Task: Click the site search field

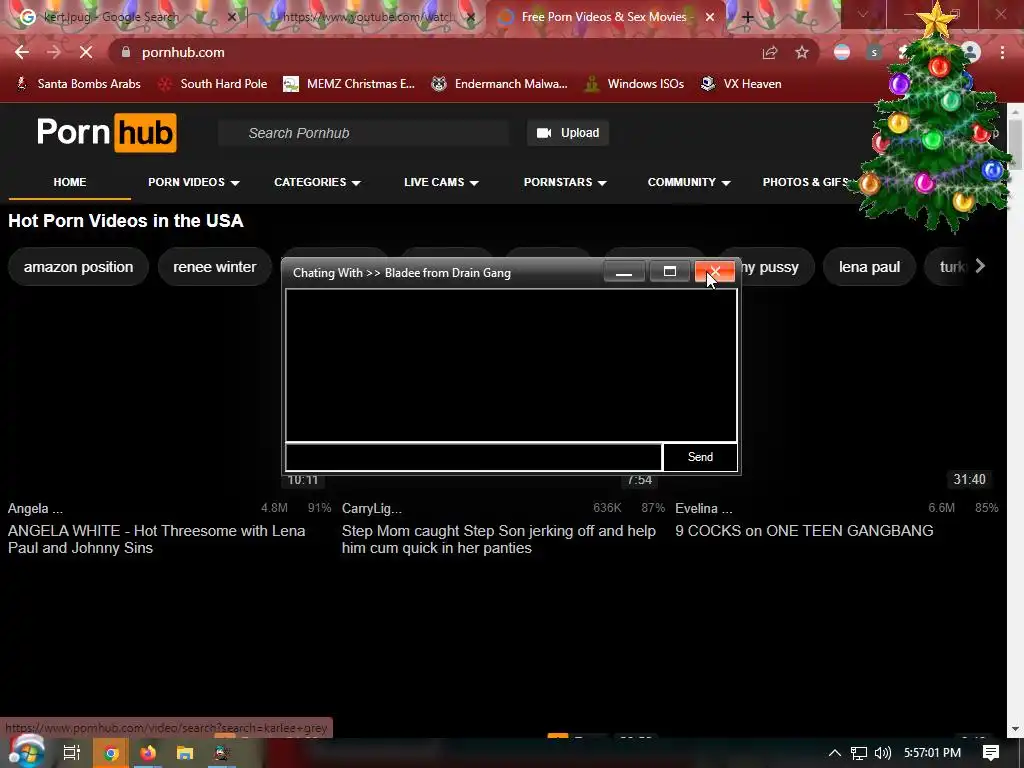Action: tap(364, 133)
